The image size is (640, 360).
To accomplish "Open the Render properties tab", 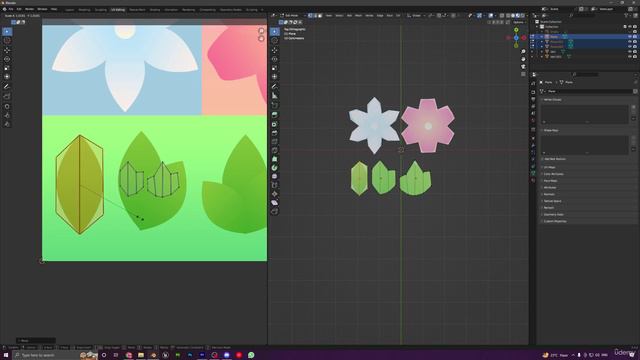I will pyautogui.click(x=533, y=92).
